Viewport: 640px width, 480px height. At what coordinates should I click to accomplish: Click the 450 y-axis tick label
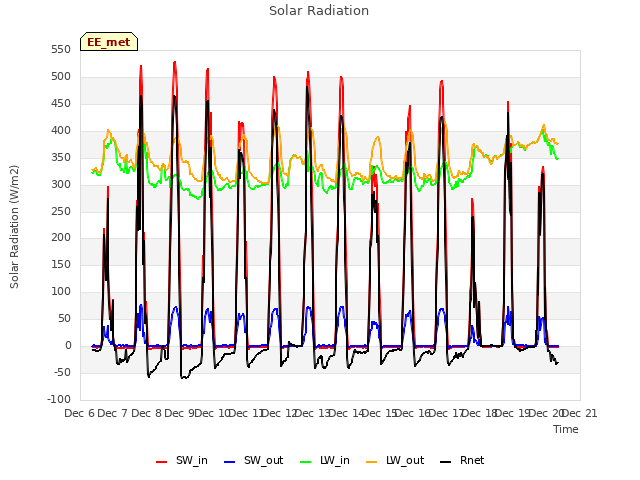pos(61,104)
